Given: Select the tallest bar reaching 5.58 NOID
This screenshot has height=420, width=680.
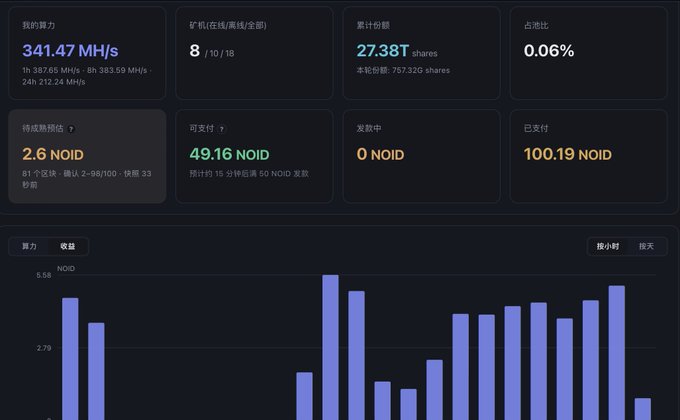Looking at the screenshot, I should coord(330,347).
